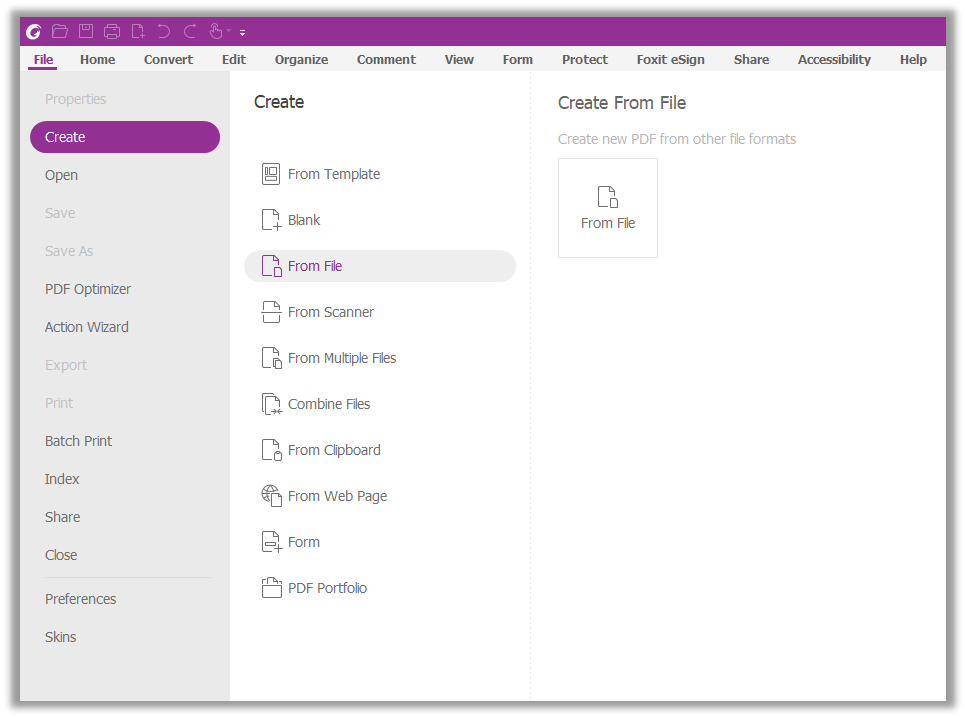Select Index in the File sidebar
This screenshot has width=965, height=718.
click(62, 479)
